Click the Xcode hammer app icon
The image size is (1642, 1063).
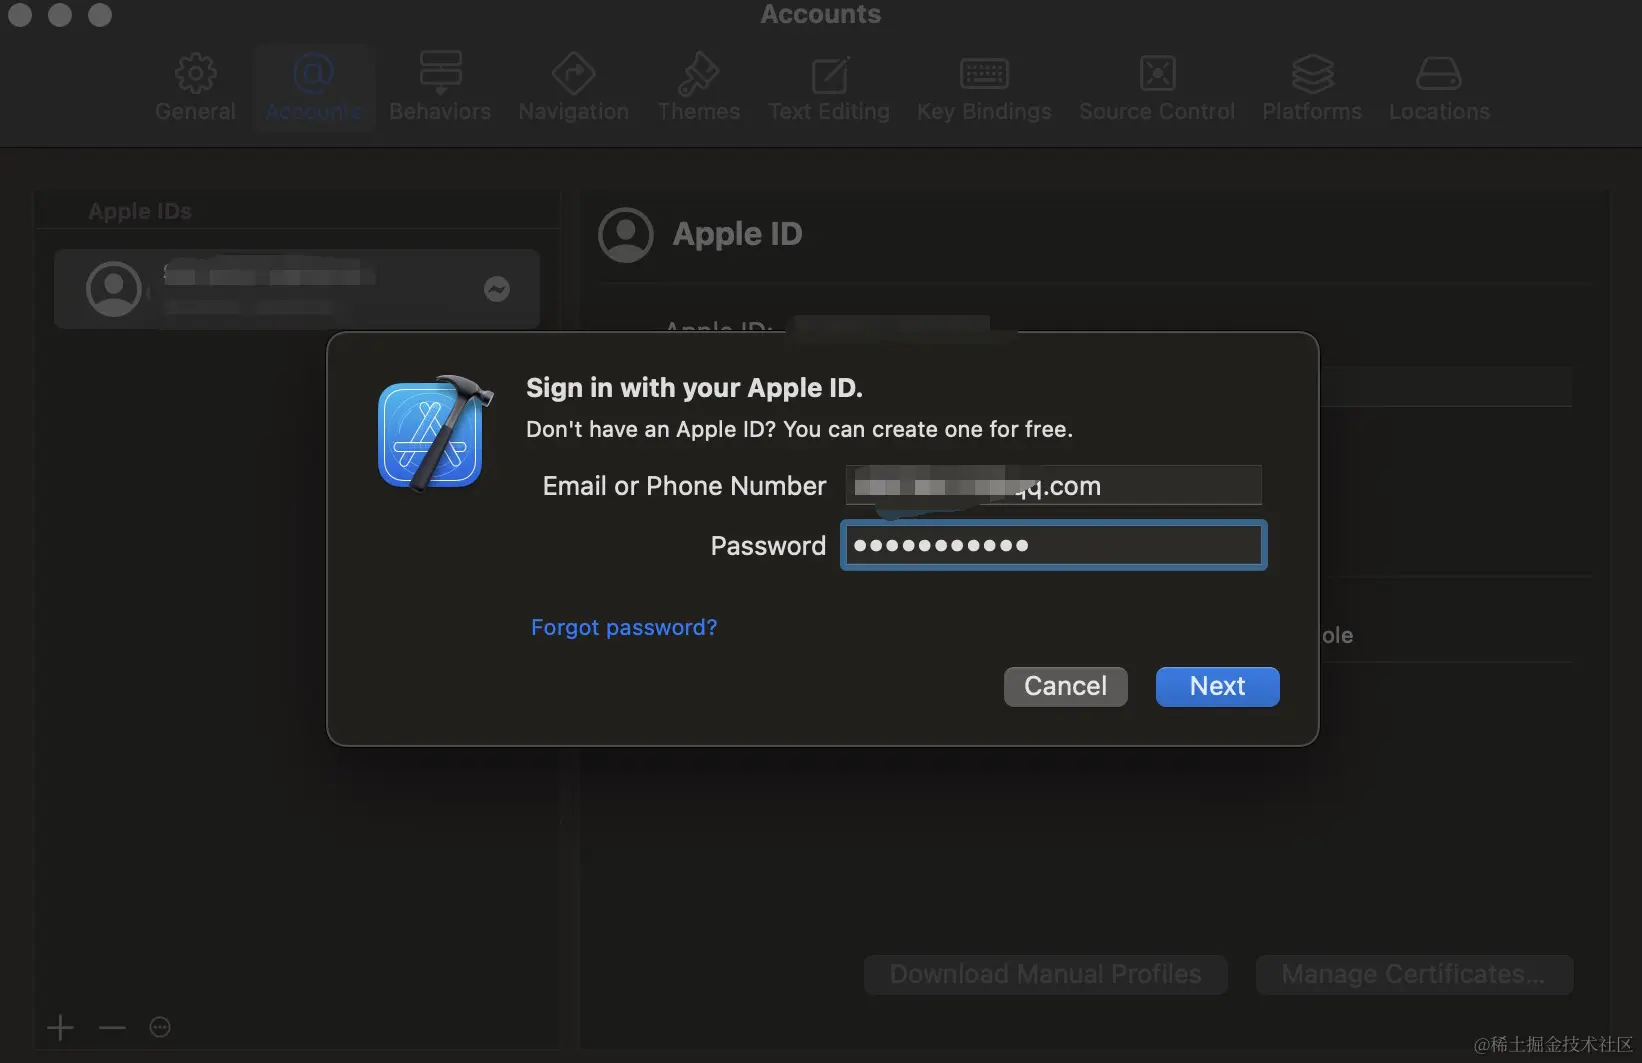tap(434, 433)
